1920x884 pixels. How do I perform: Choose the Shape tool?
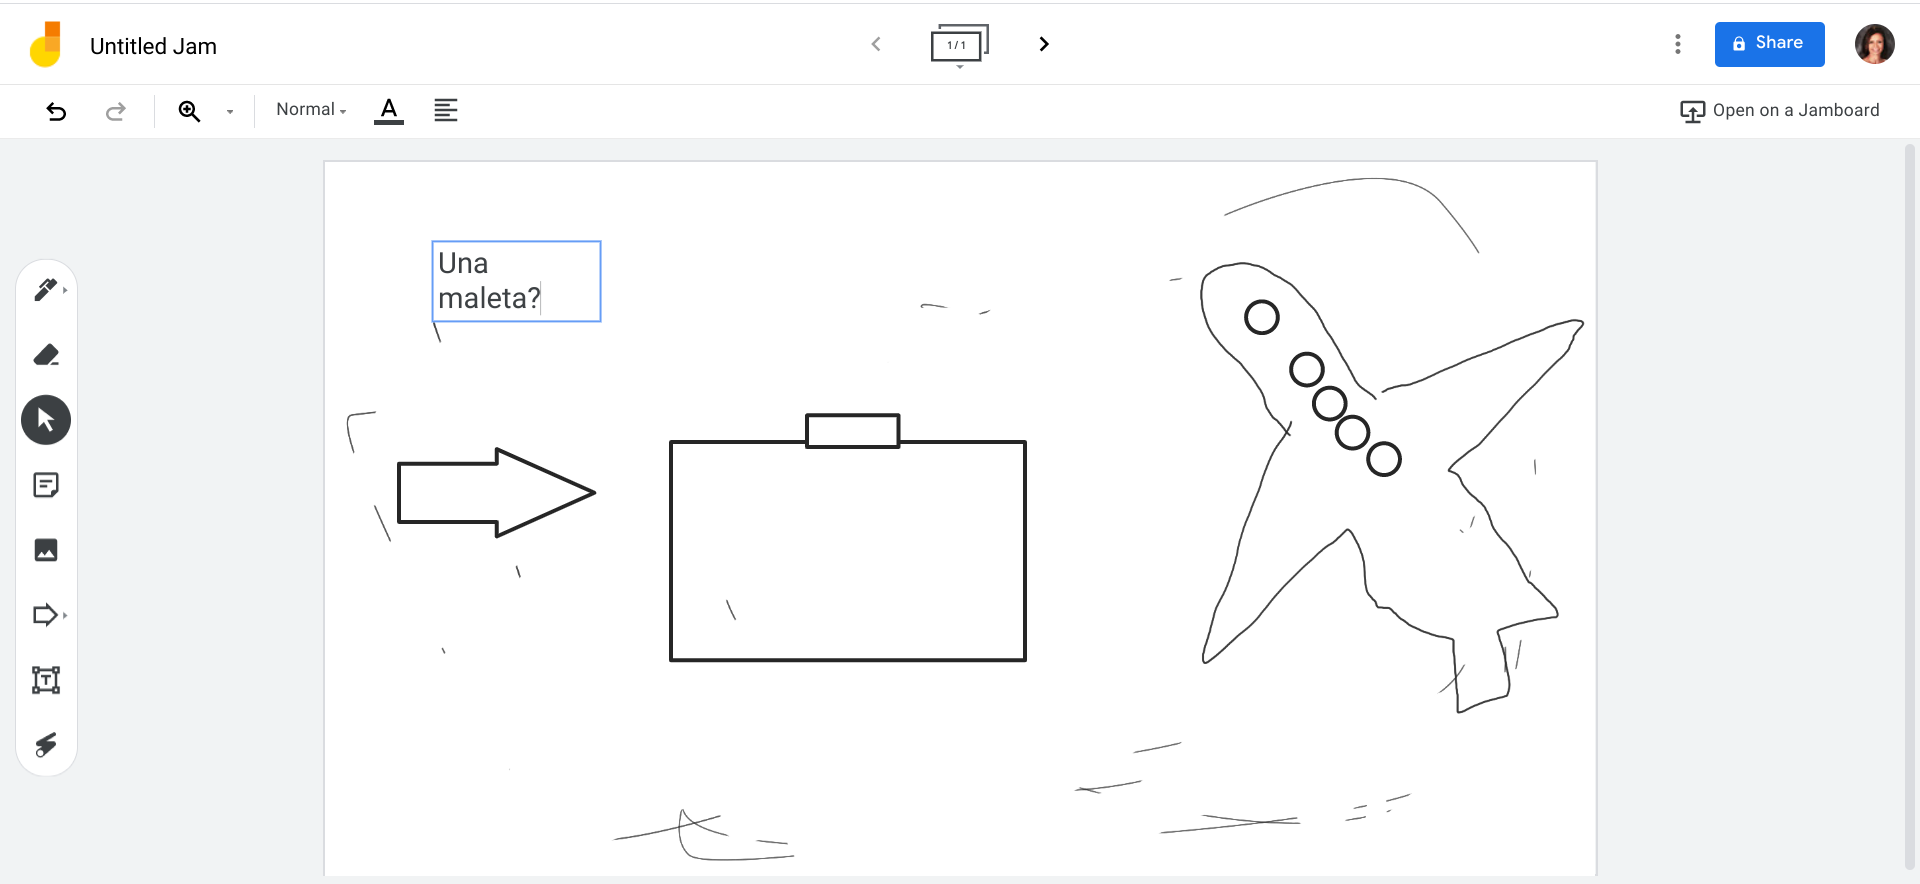[46, 615]
